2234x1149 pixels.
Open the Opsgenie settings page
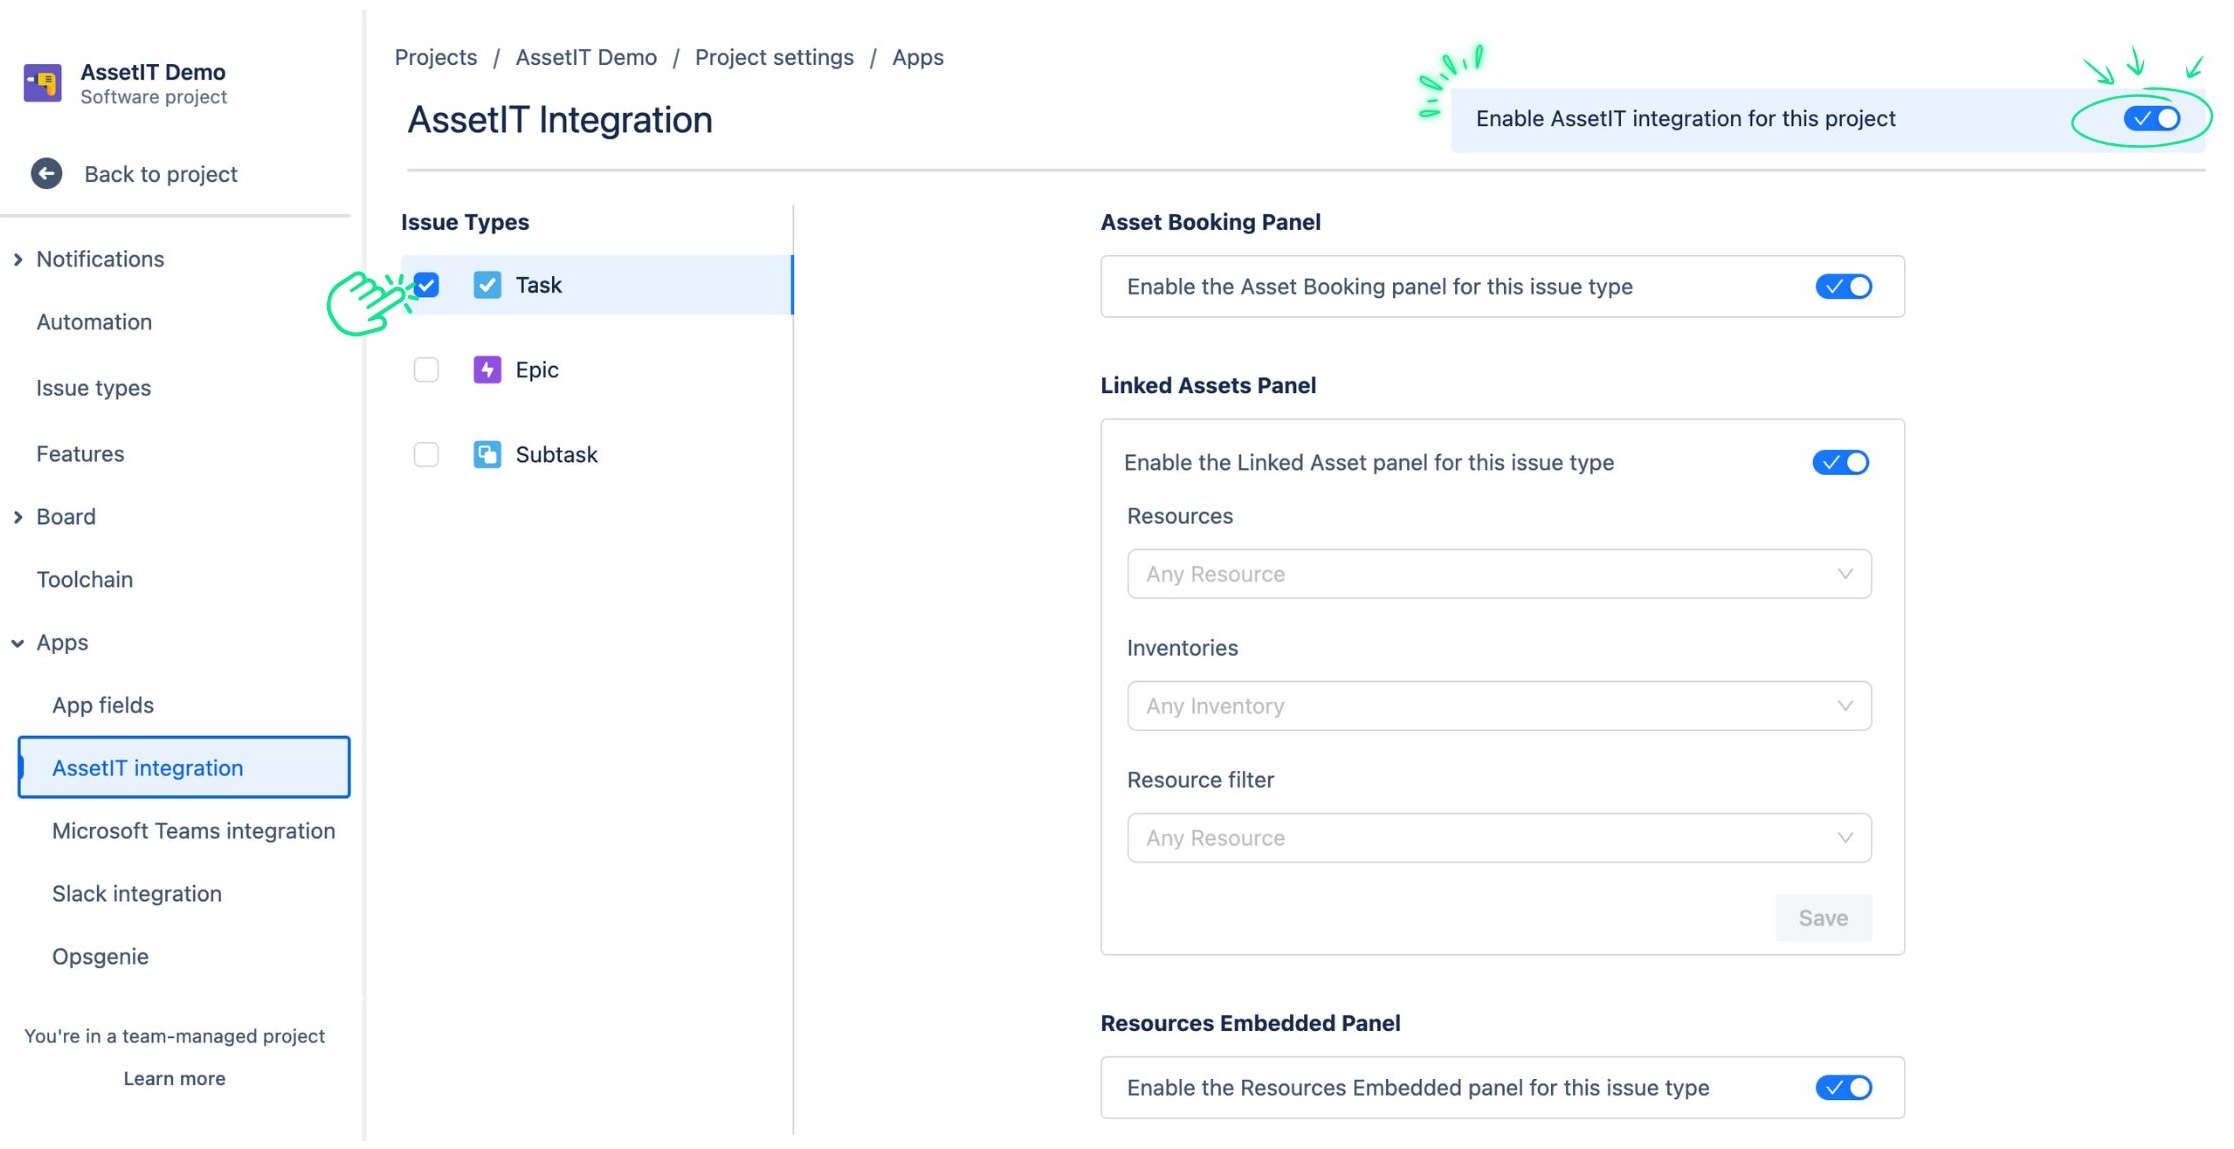pos(100,956)
